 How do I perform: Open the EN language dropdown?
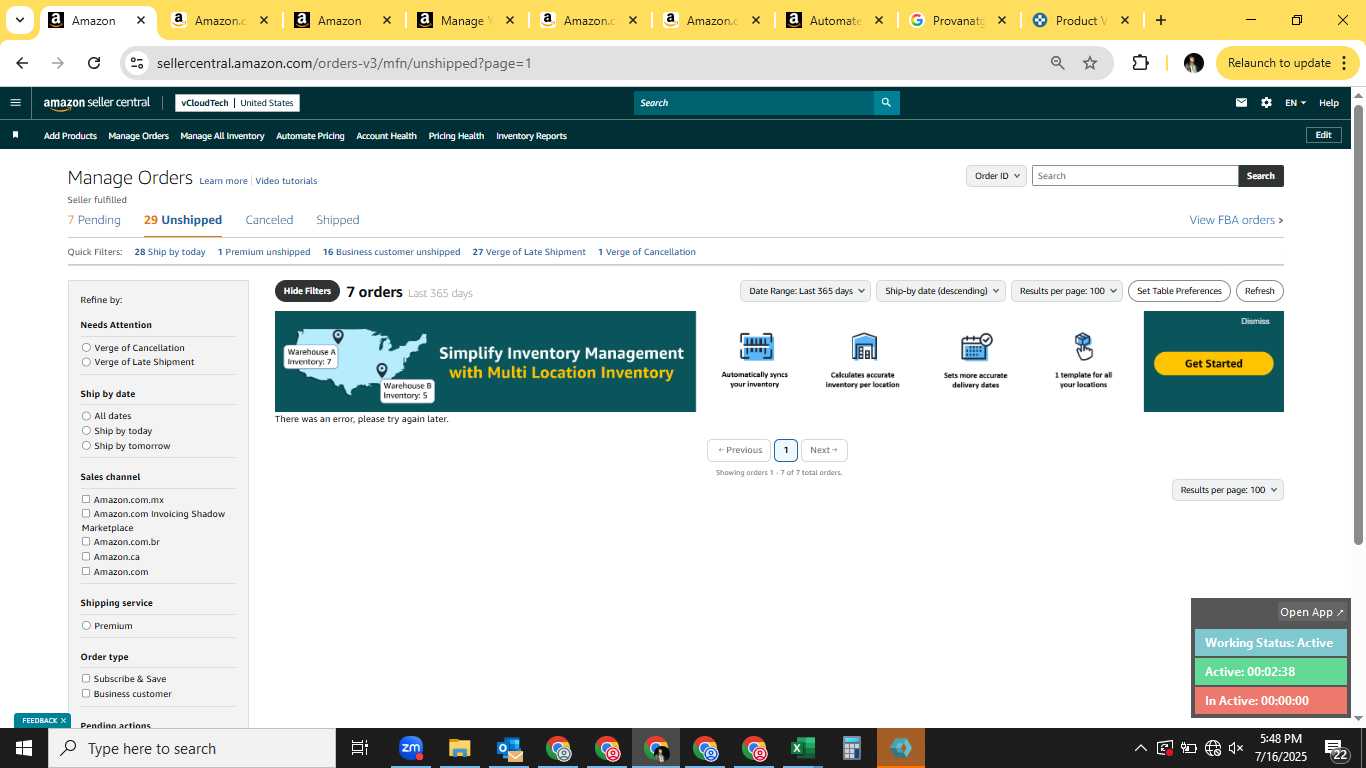[x=1295, y=103]
